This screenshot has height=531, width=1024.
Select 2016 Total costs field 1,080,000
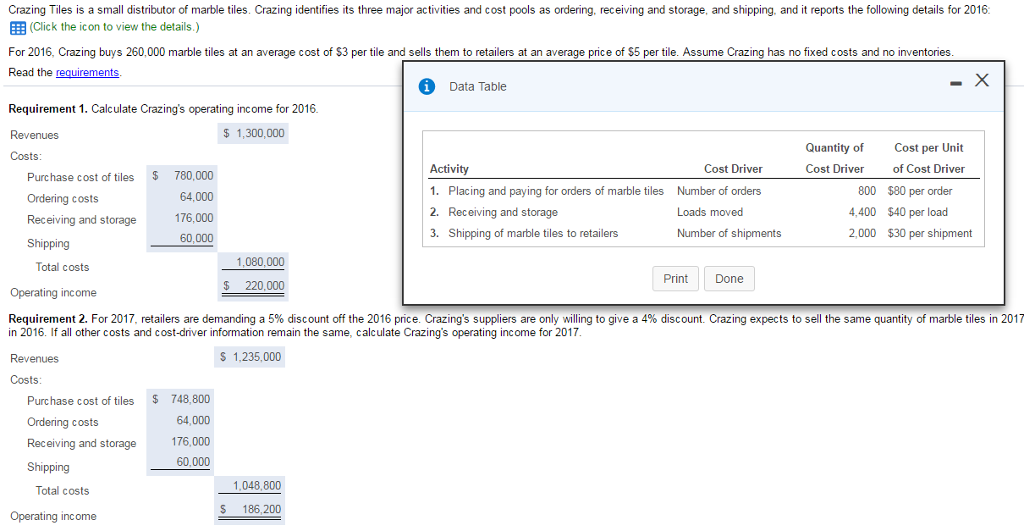pos(253,263)
